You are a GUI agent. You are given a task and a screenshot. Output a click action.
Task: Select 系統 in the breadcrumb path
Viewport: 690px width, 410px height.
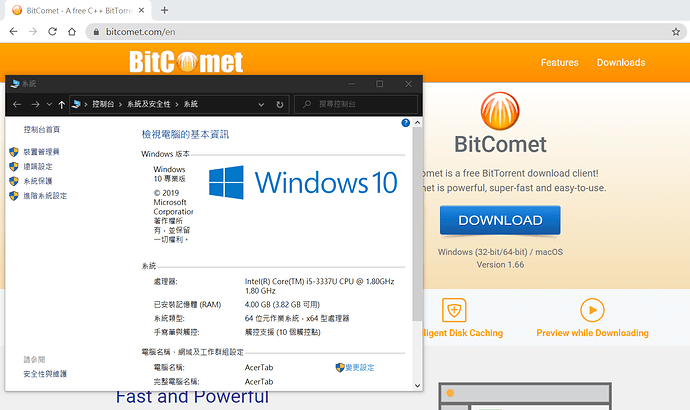191,104
